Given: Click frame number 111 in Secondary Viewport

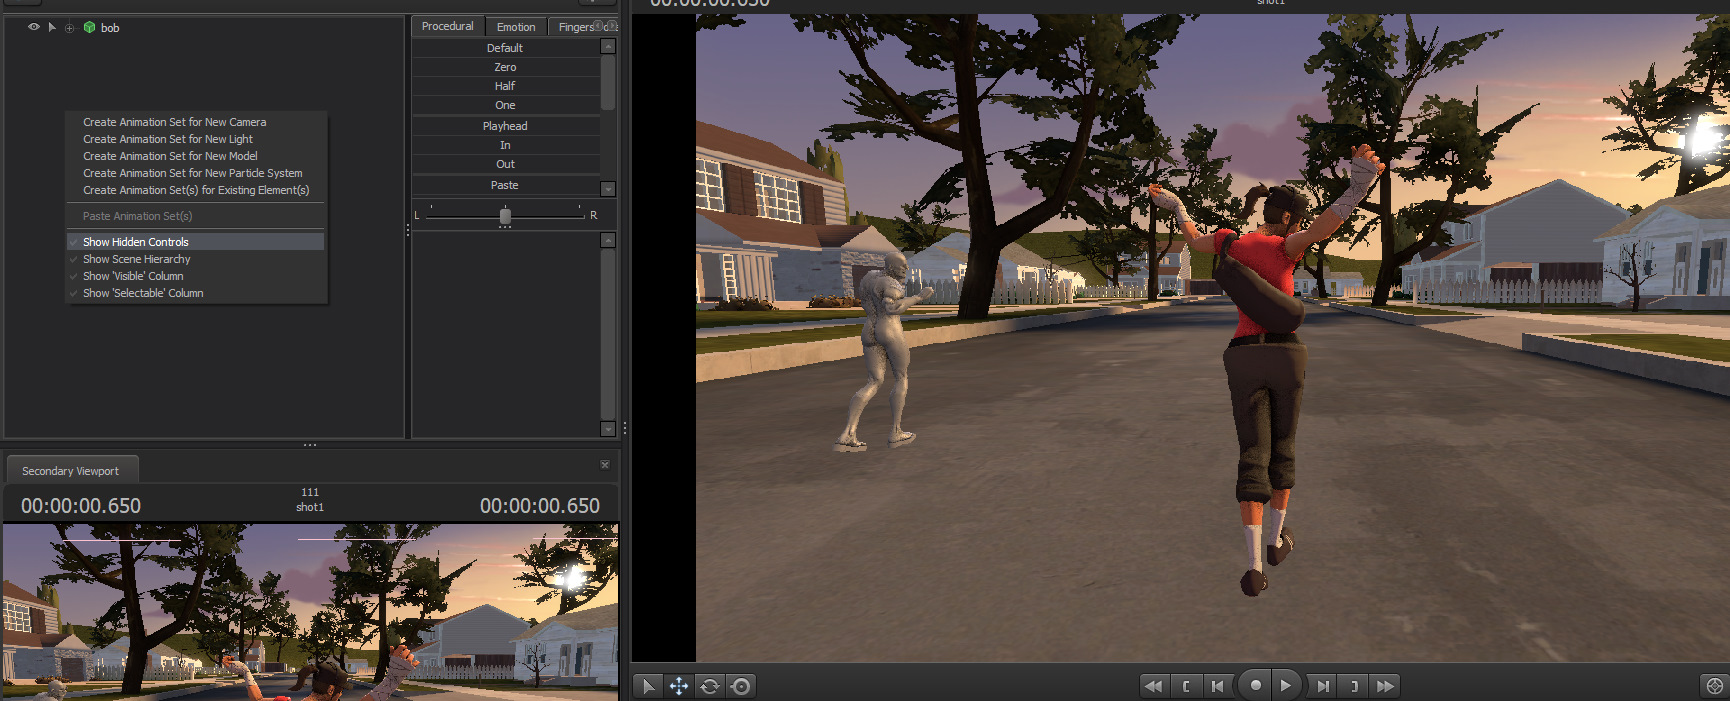Looking at the screenshot, I should 310,492.
